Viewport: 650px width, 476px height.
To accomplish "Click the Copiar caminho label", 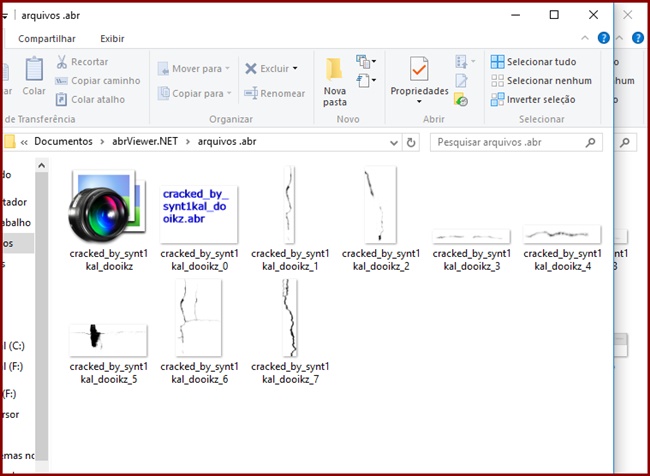I will [106, 81].
